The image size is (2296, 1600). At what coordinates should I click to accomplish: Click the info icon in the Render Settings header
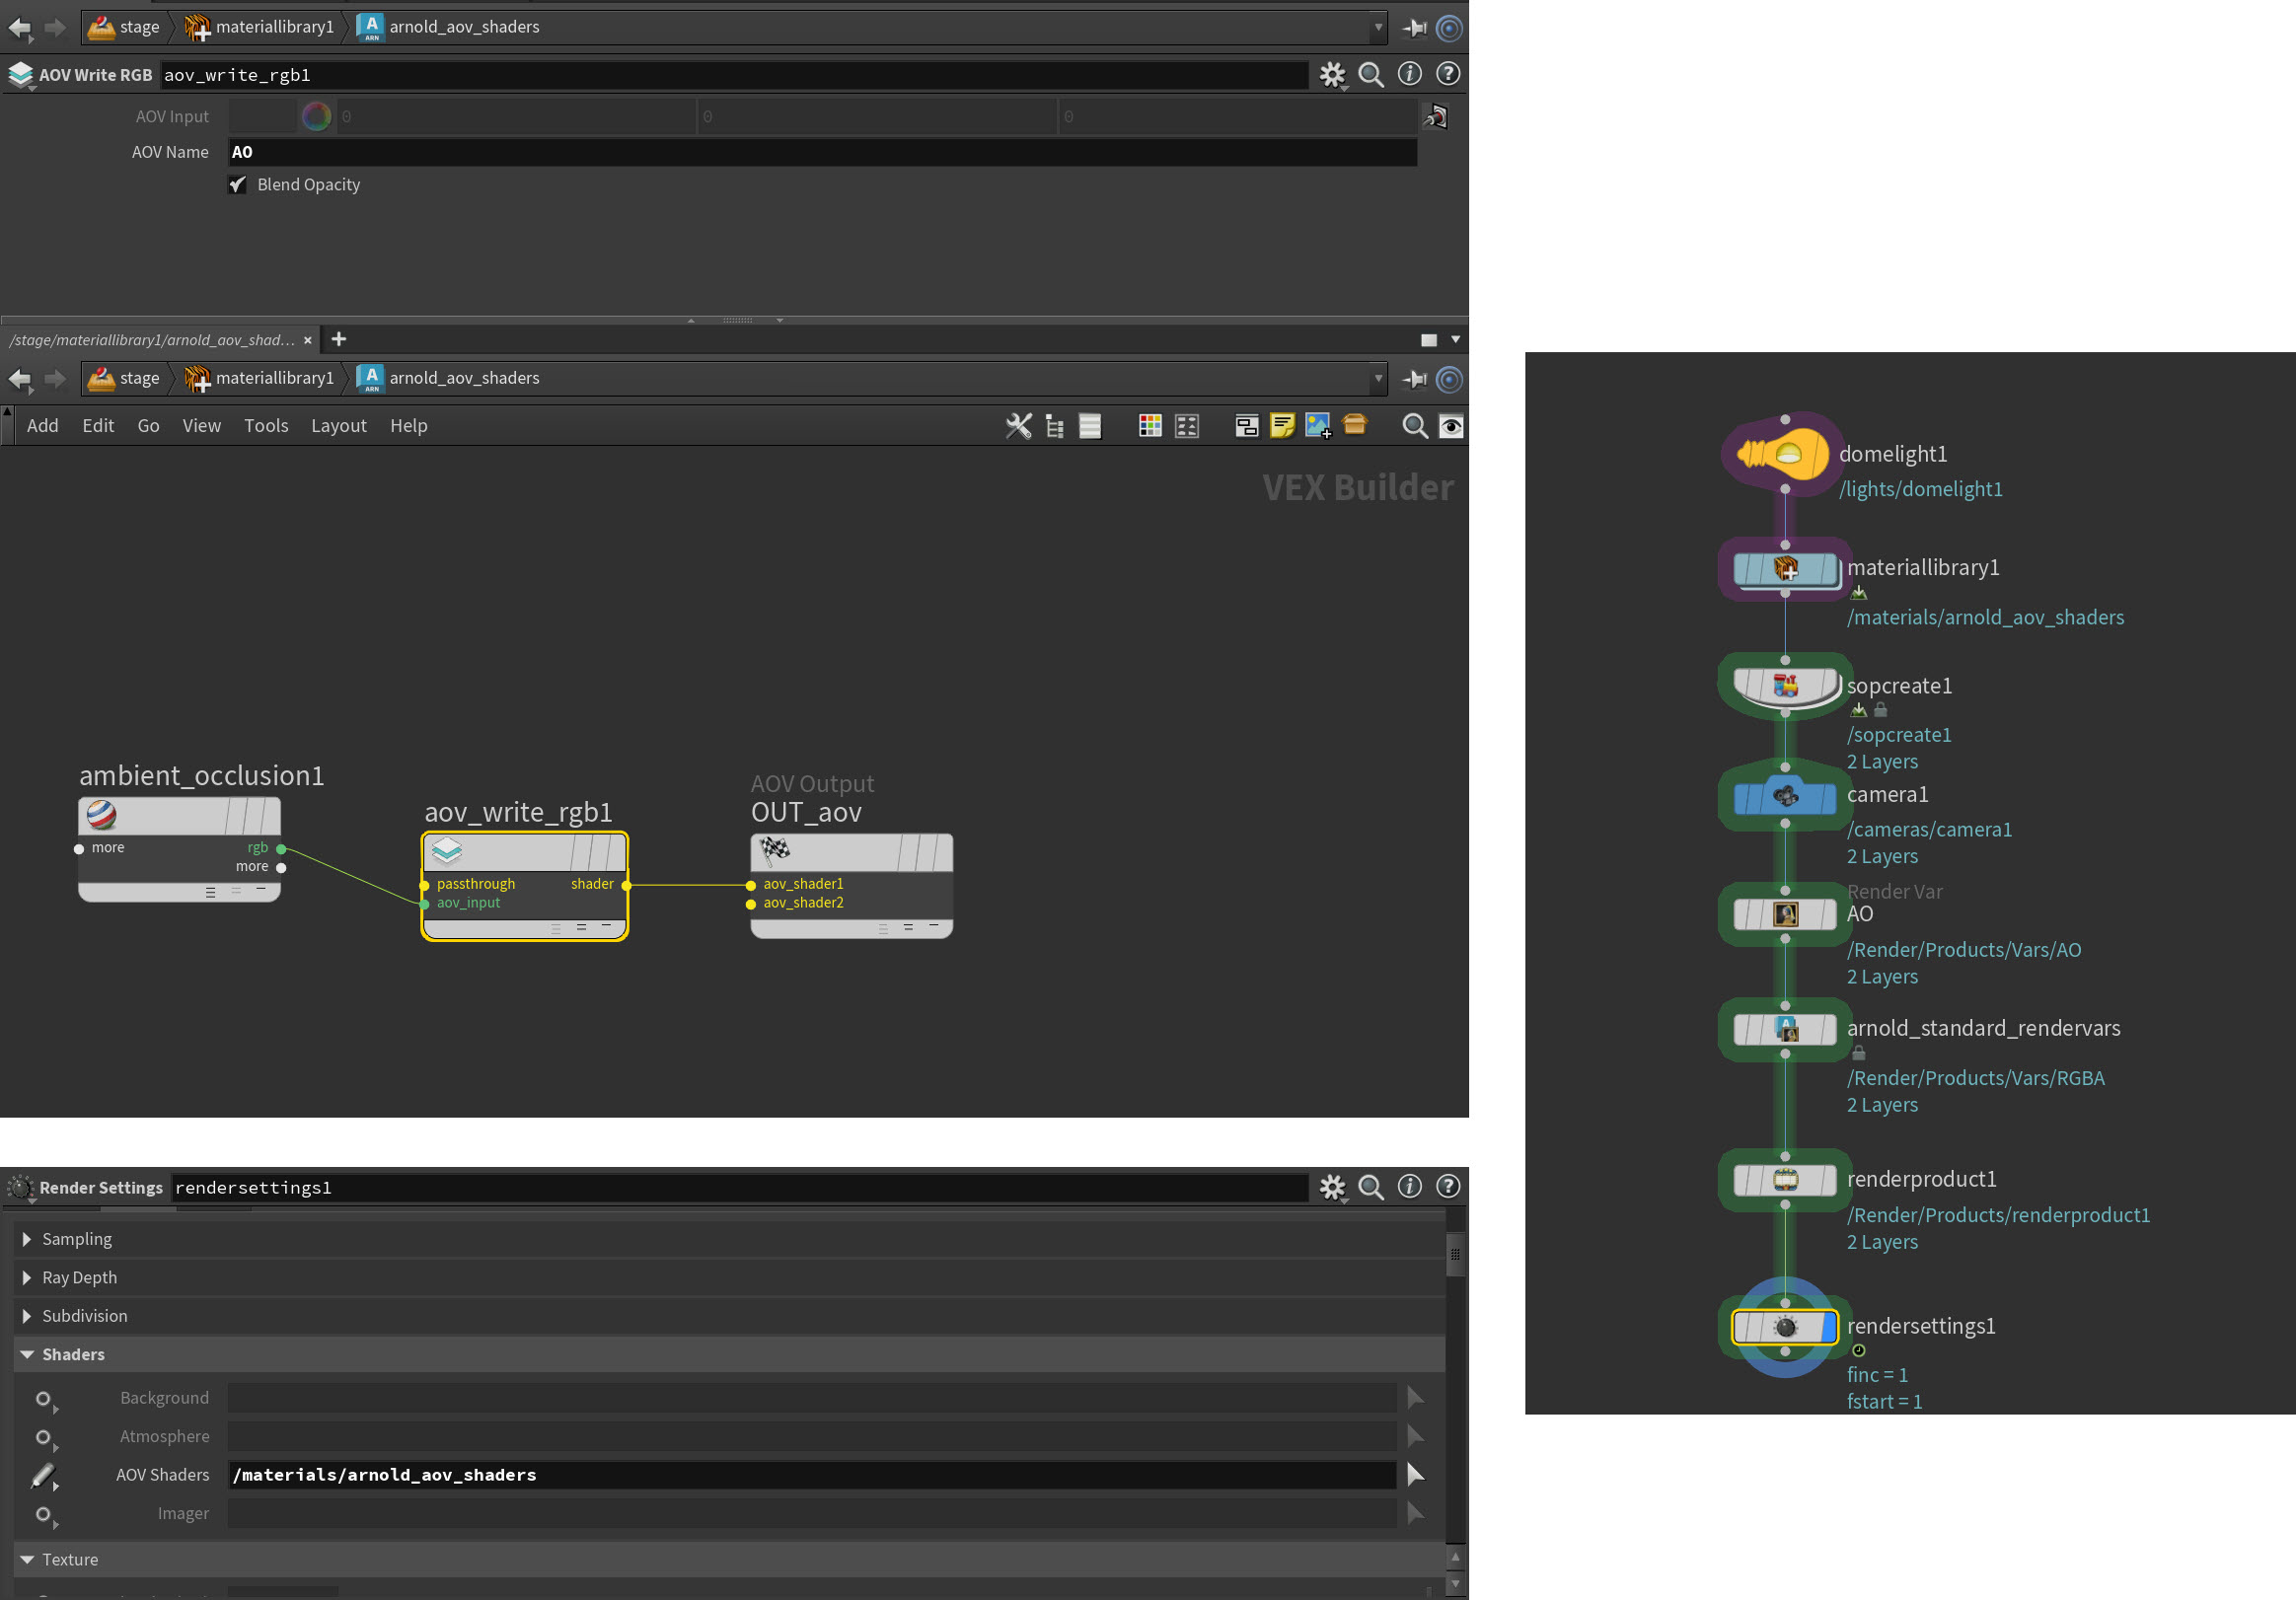pyautogui.click(x=1410, y=1187)
